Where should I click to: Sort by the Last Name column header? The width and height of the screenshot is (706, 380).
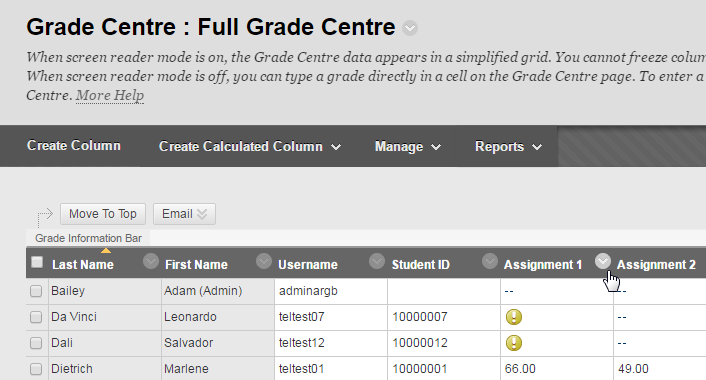[x=83, y=265]
